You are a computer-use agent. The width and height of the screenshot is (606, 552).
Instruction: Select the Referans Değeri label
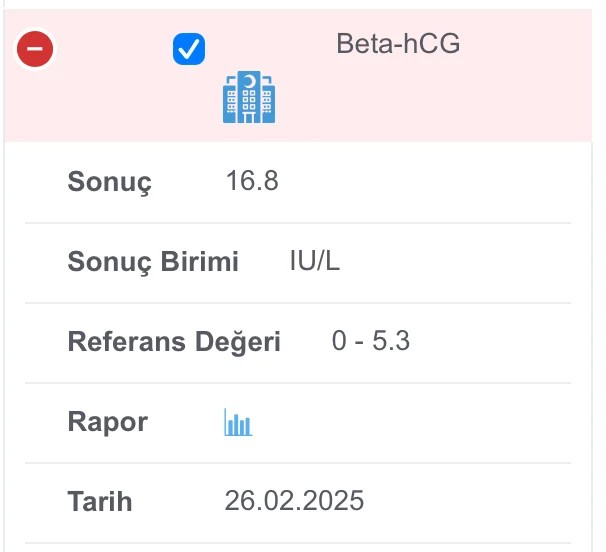click(x=174, y=342)
